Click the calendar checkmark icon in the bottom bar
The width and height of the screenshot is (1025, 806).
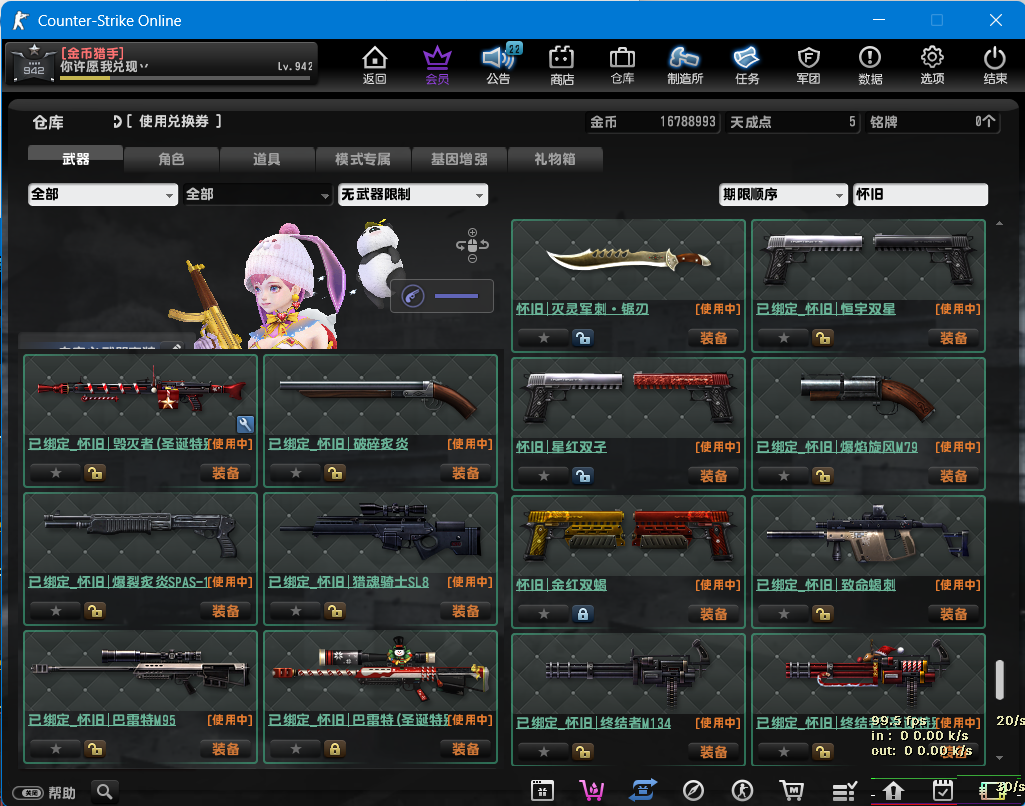point(942,790)
